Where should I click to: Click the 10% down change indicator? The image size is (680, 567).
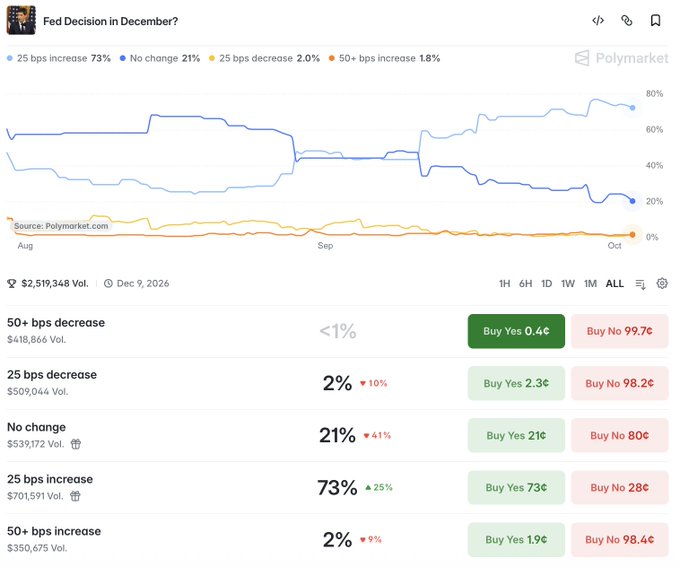click(x=373, y=383)
